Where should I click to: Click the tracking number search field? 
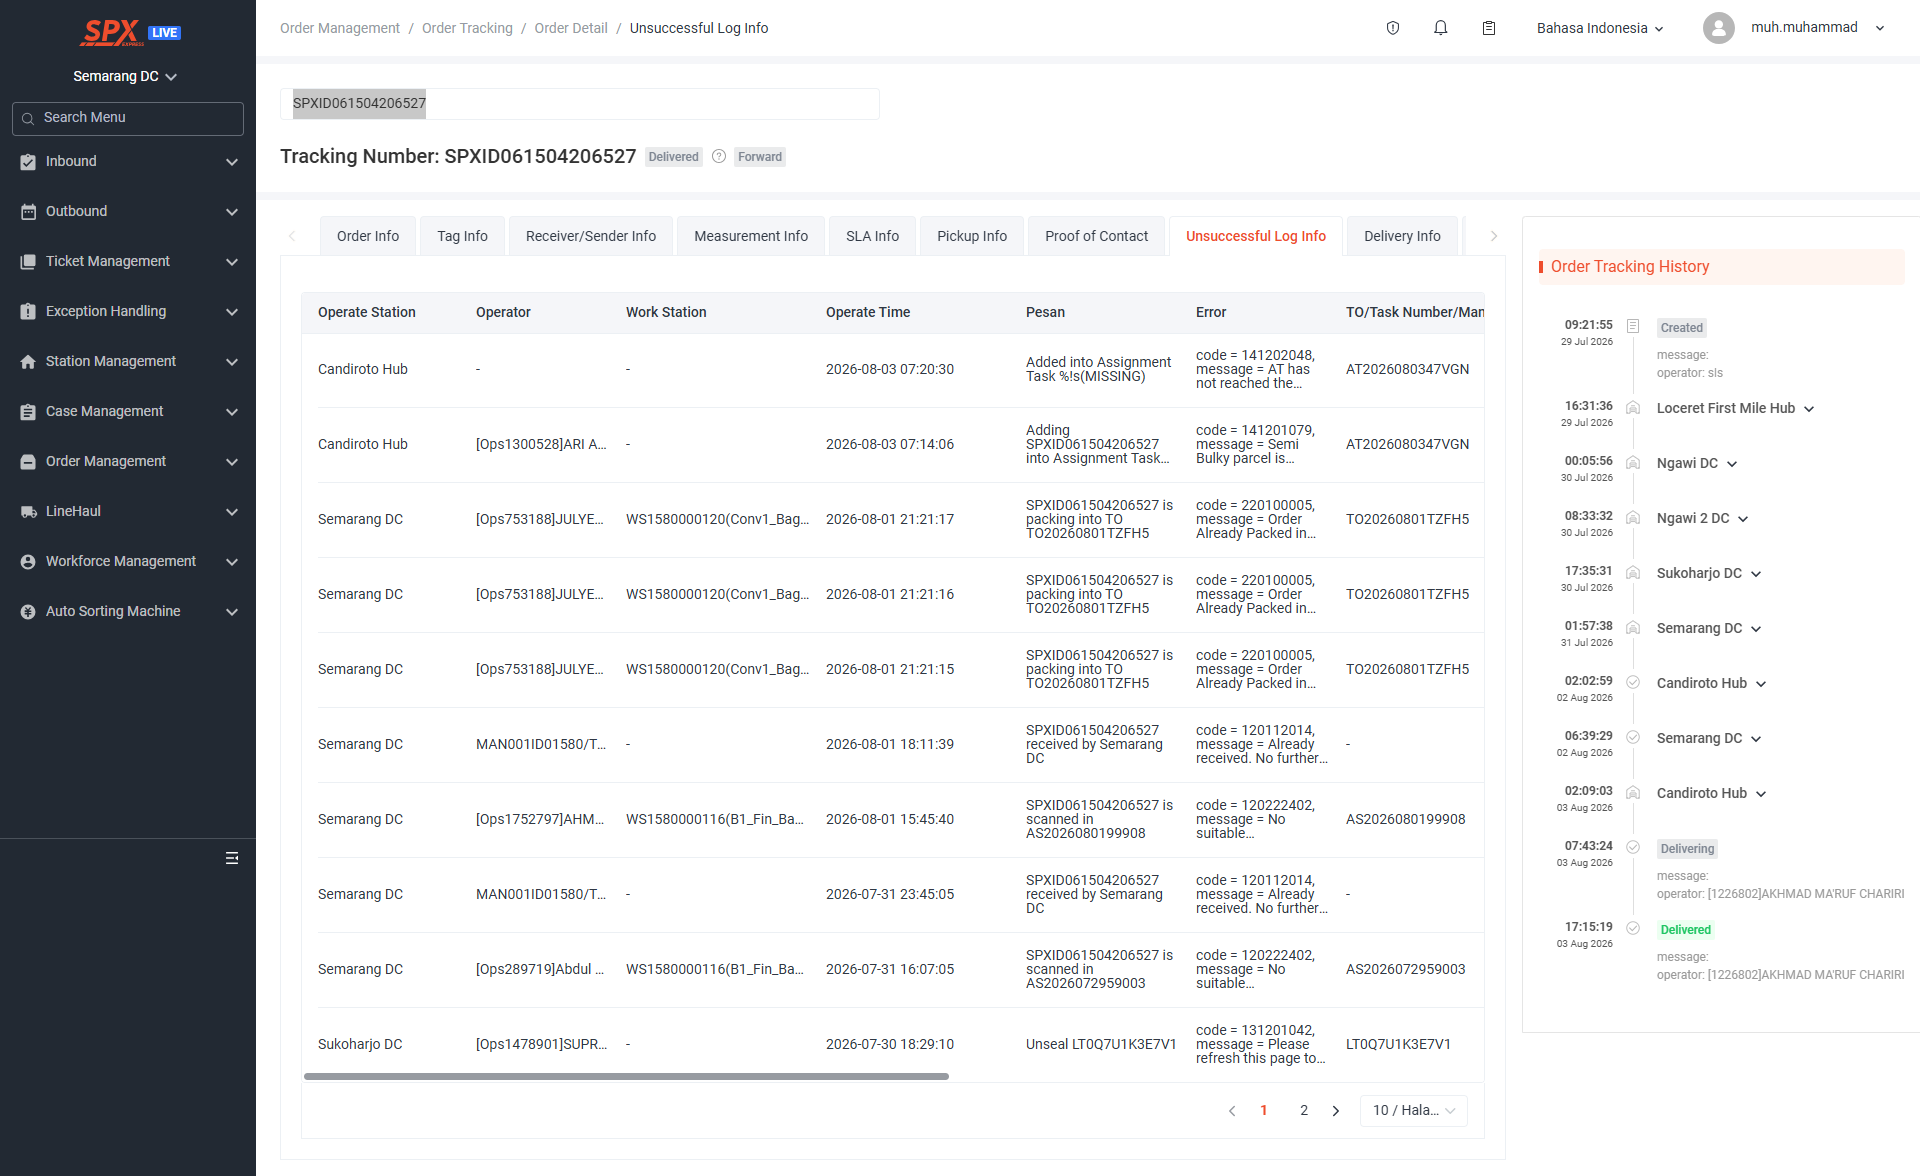tap(580, 104)
